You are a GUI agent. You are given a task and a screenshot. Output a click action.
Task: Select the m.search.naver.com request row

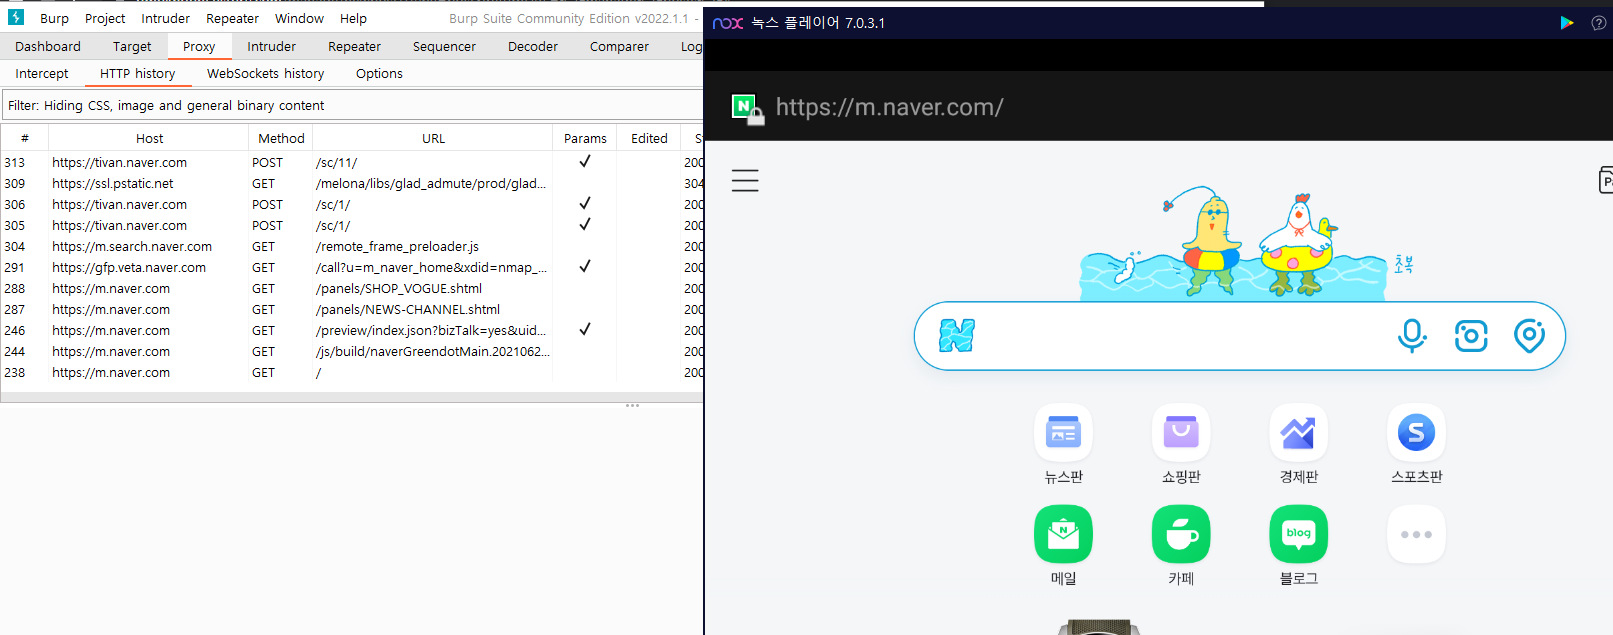click(x=352, y=246)
